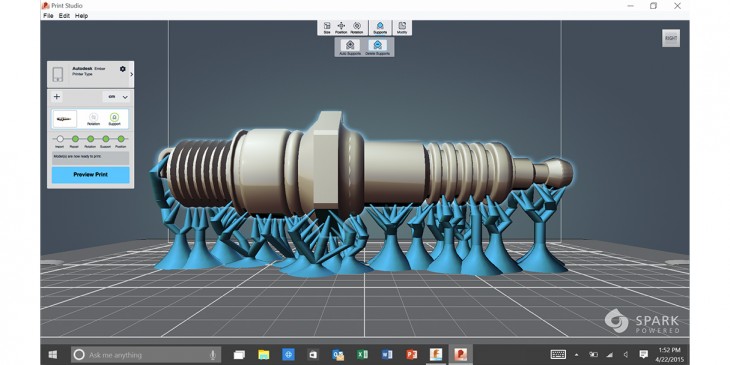Click the Ask me anything search box
This screenshot has height=365, width=730.
146,355
